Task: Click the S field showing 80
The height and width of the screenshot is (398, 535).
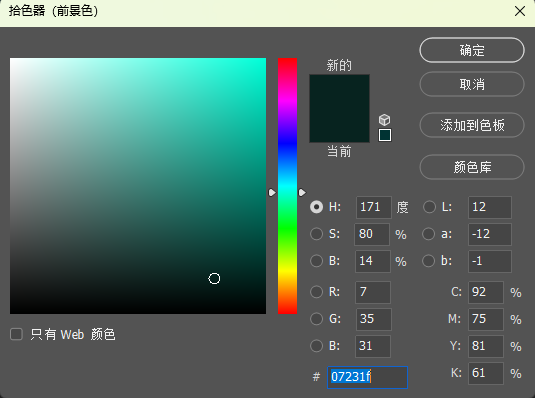Action: coord(372,234)
